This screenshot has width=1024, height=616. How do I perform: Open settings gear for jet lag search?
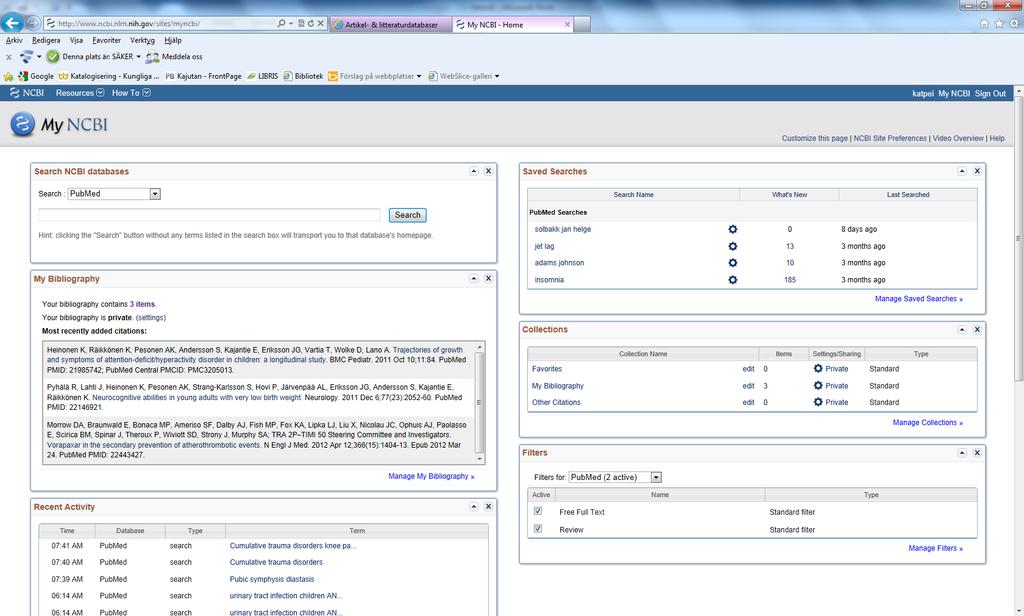coord(733,246)
